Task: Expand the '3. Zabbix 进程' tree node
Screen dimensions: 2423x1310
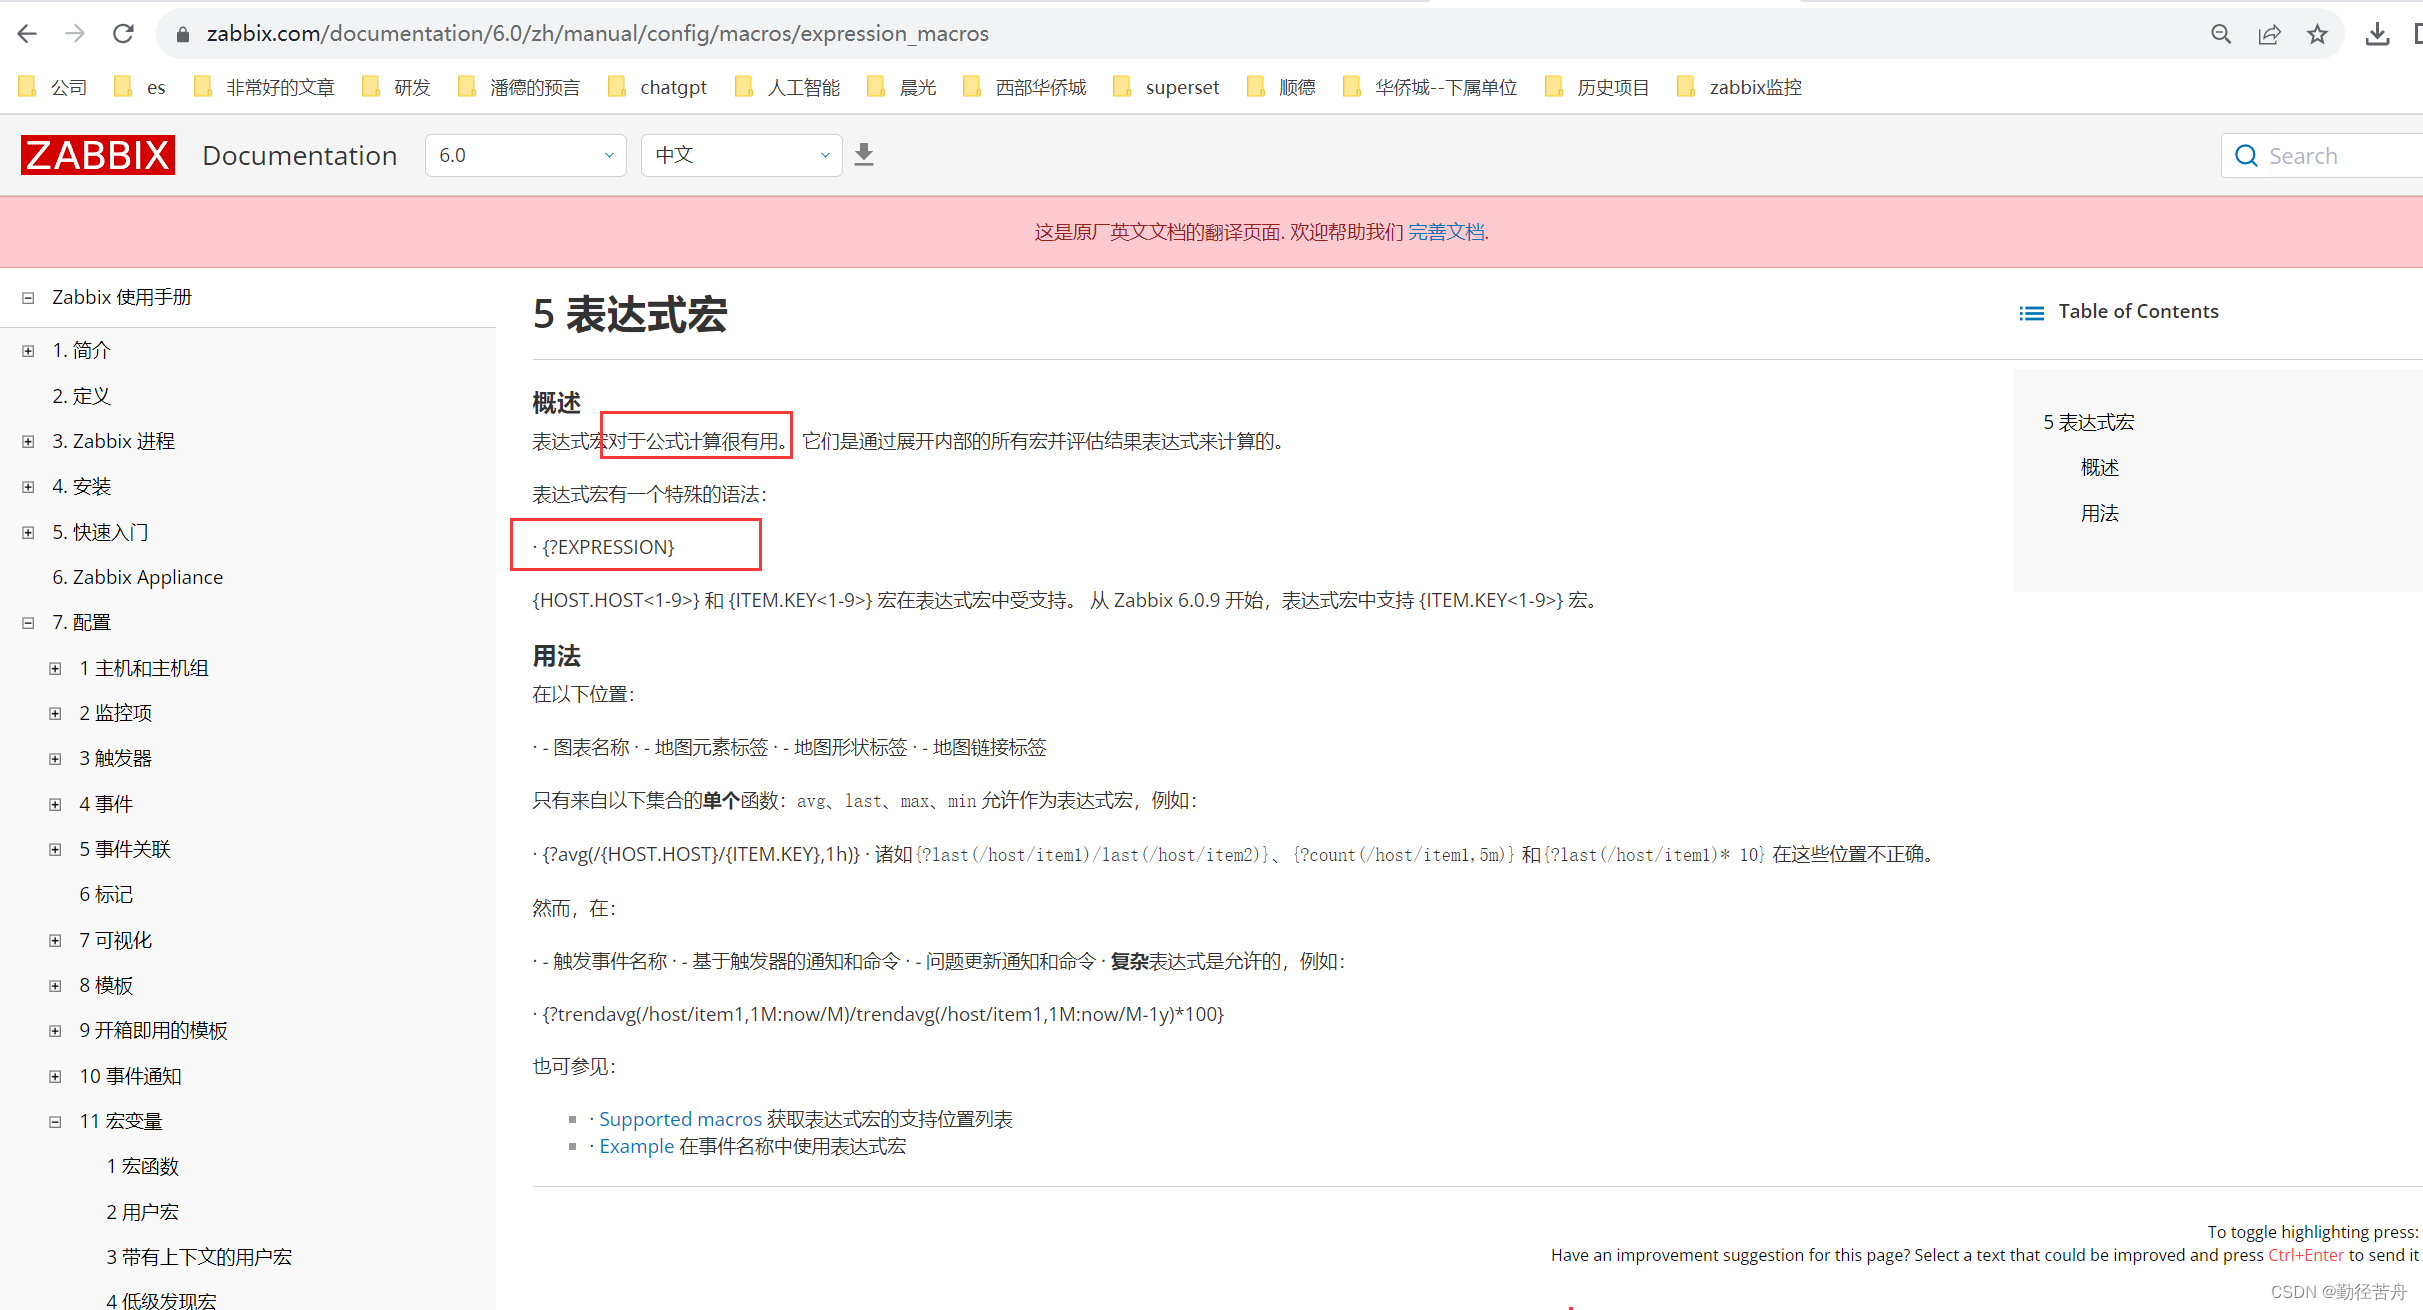Action: click(x=27, y=441)
